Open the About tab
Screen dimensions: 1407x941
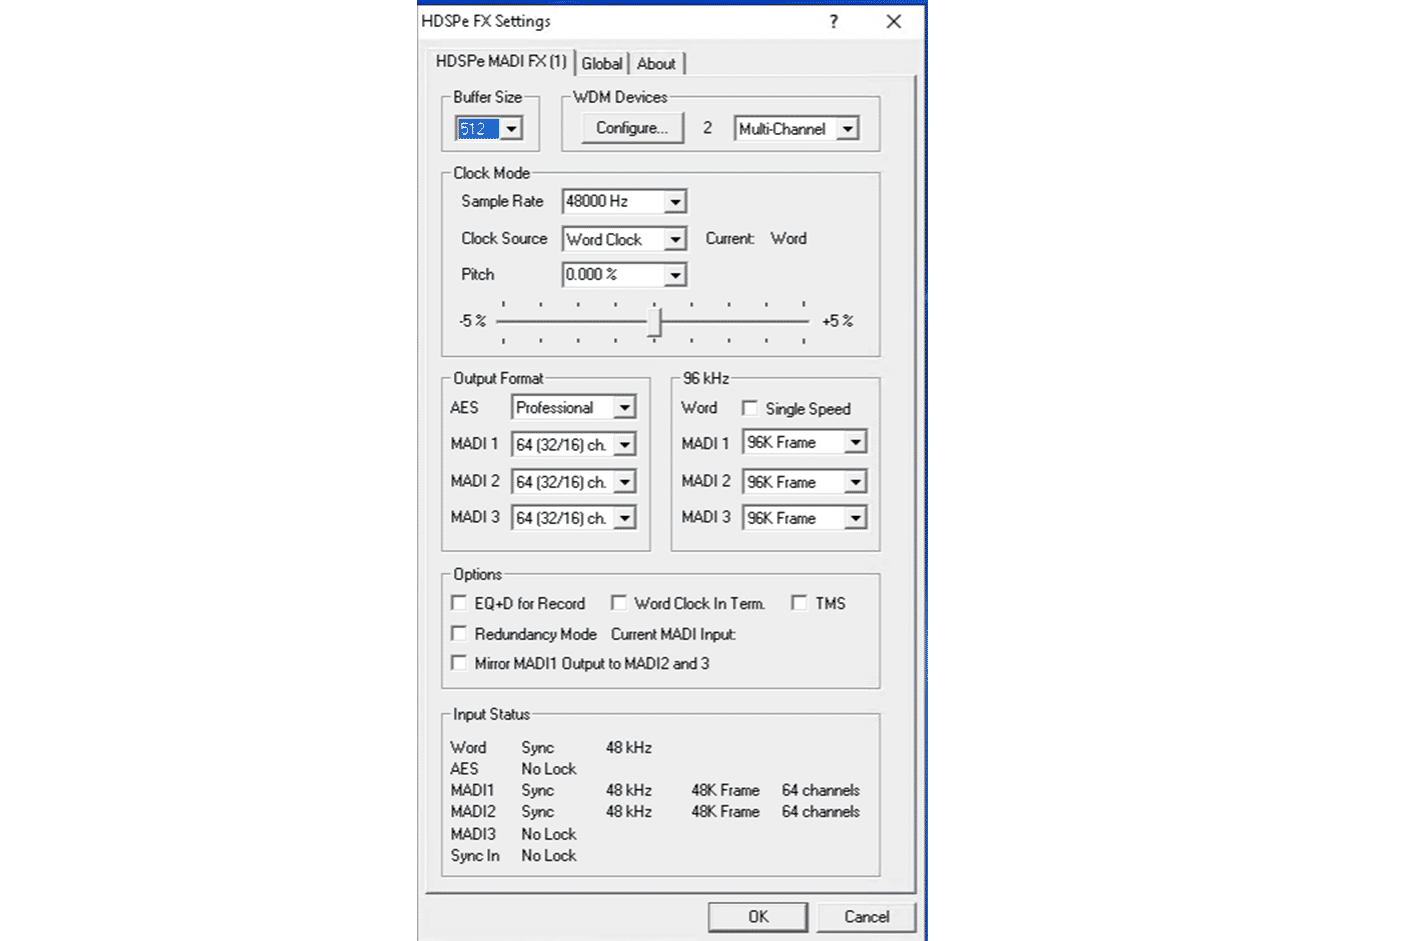coord(657,63)
